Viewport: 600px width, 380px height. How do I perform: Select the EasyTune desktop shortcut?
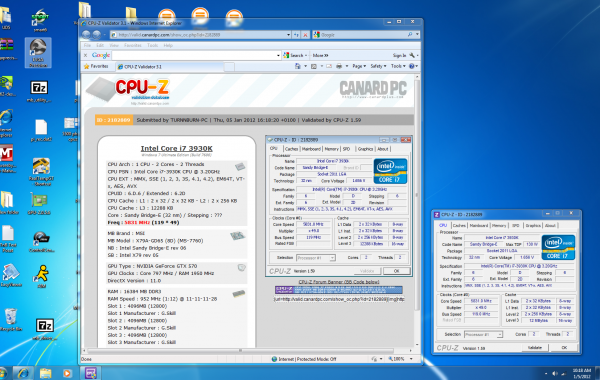[10, 275]
